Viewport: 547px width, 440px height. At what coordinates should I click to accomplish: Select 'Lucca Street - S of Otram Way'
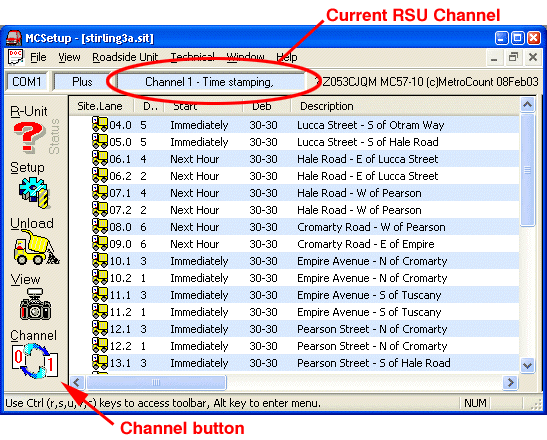pyautogui.click(x=370, y=125)
